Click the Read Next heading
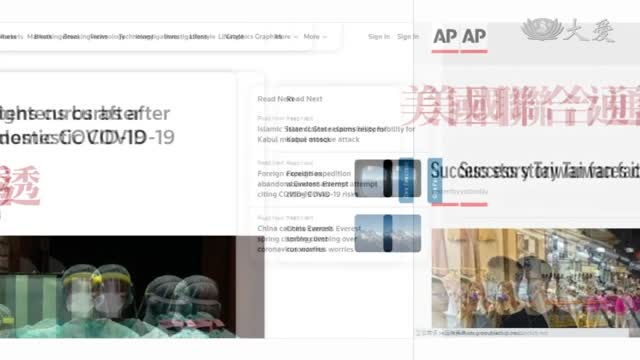This screenshot has width=640, height=360. [x=304, y=99]
